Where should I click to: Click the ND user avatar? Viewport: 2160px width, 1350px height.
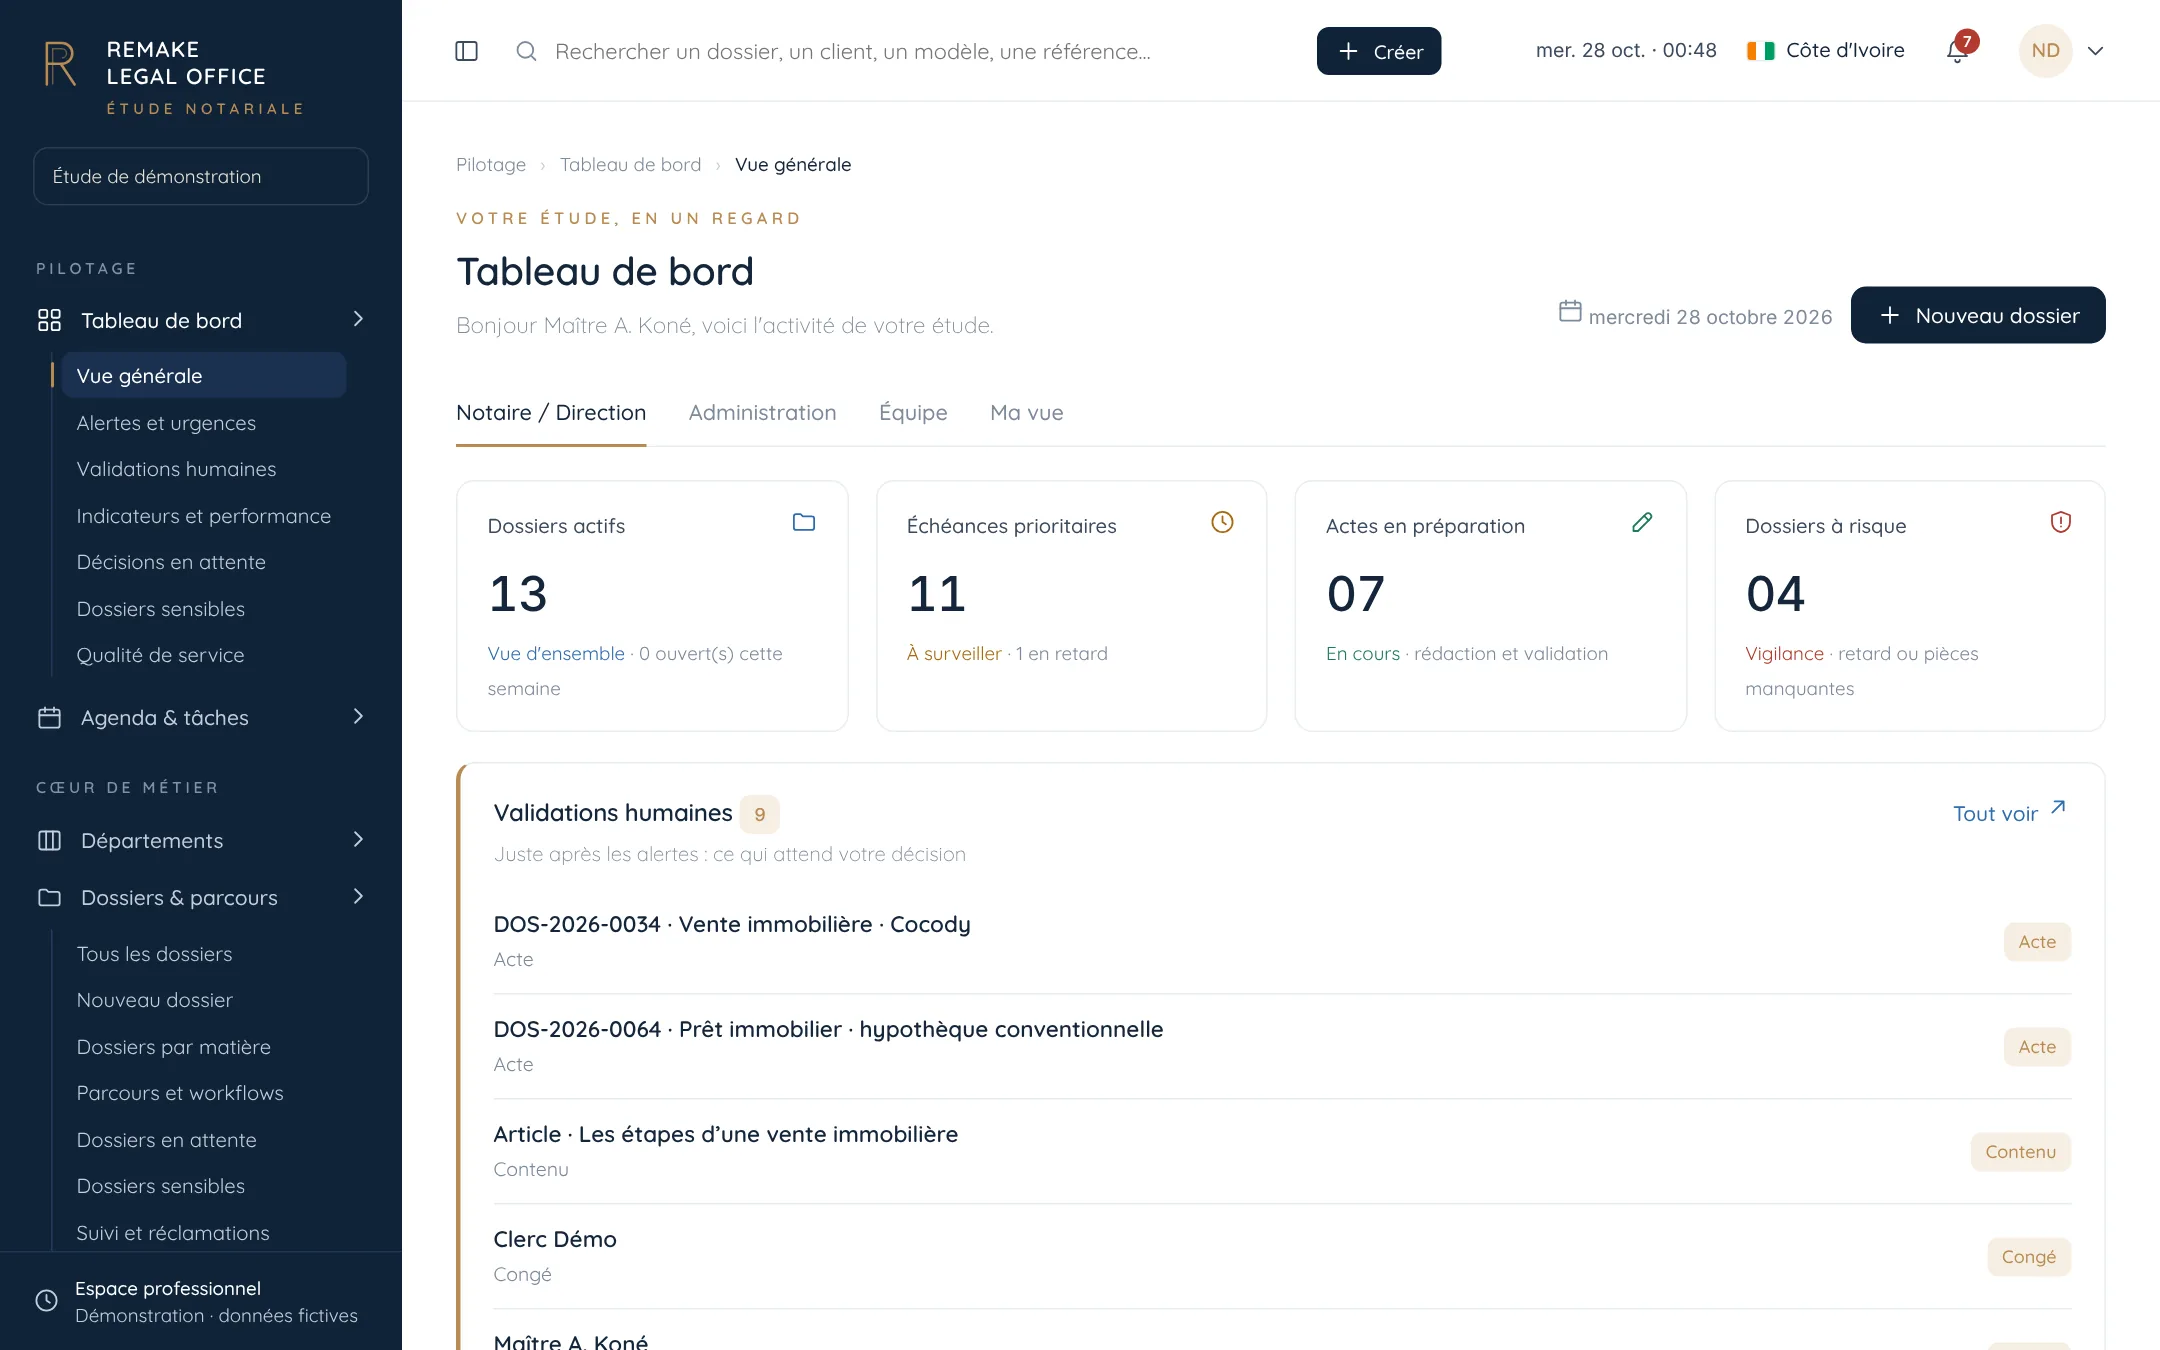click(x=2045, y=51)
